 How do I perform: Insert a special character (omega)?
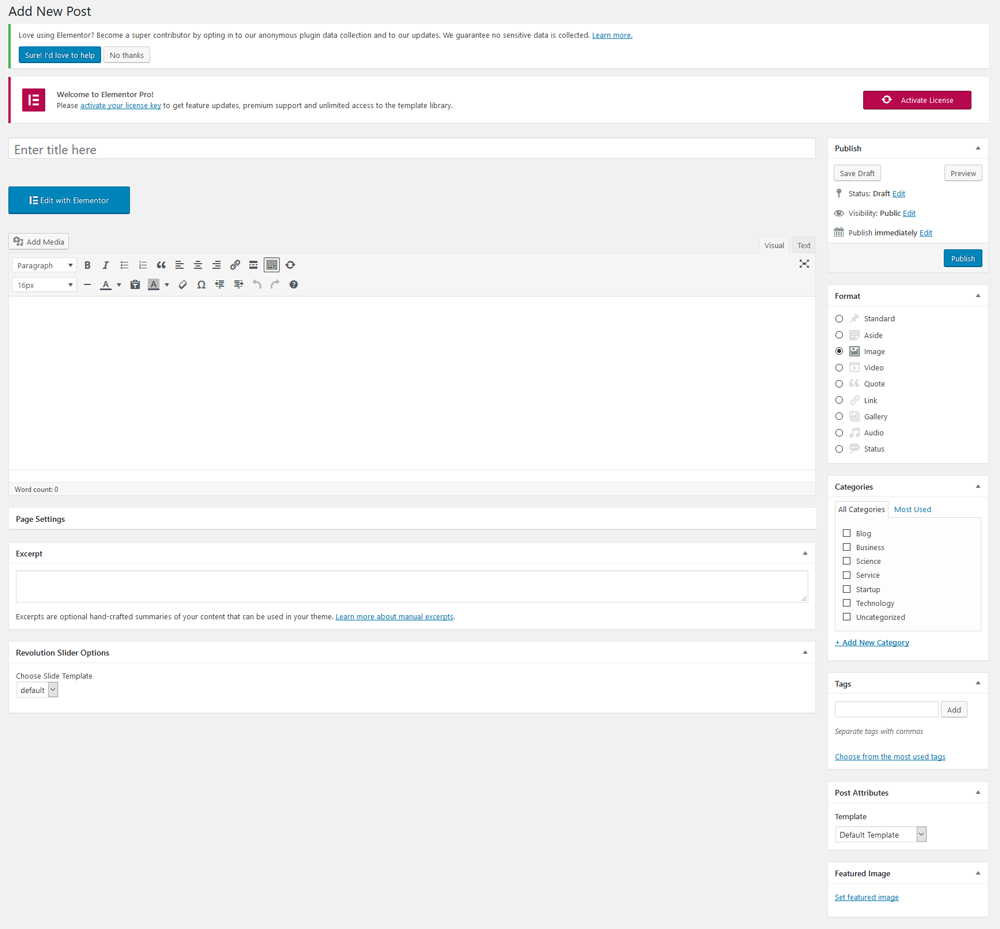coord(201,285)
